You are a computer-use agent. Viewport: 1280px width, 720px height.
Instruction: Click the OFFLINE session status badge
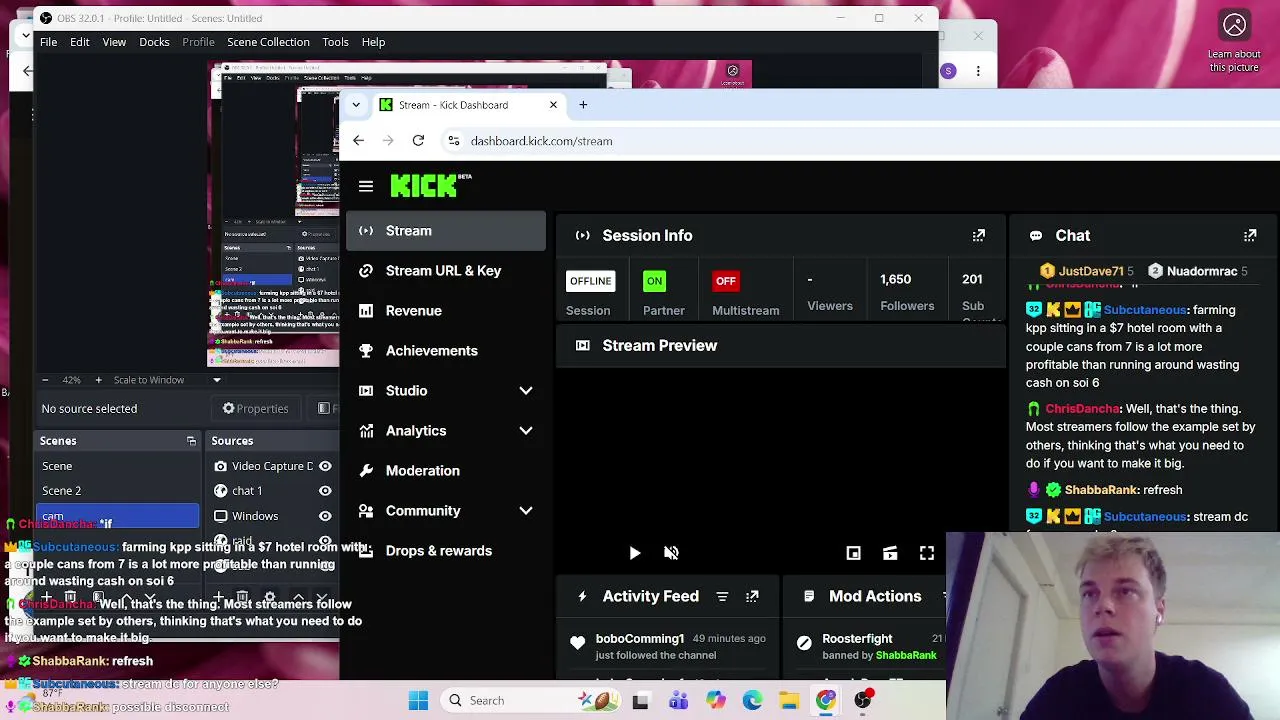coord(590,281)
